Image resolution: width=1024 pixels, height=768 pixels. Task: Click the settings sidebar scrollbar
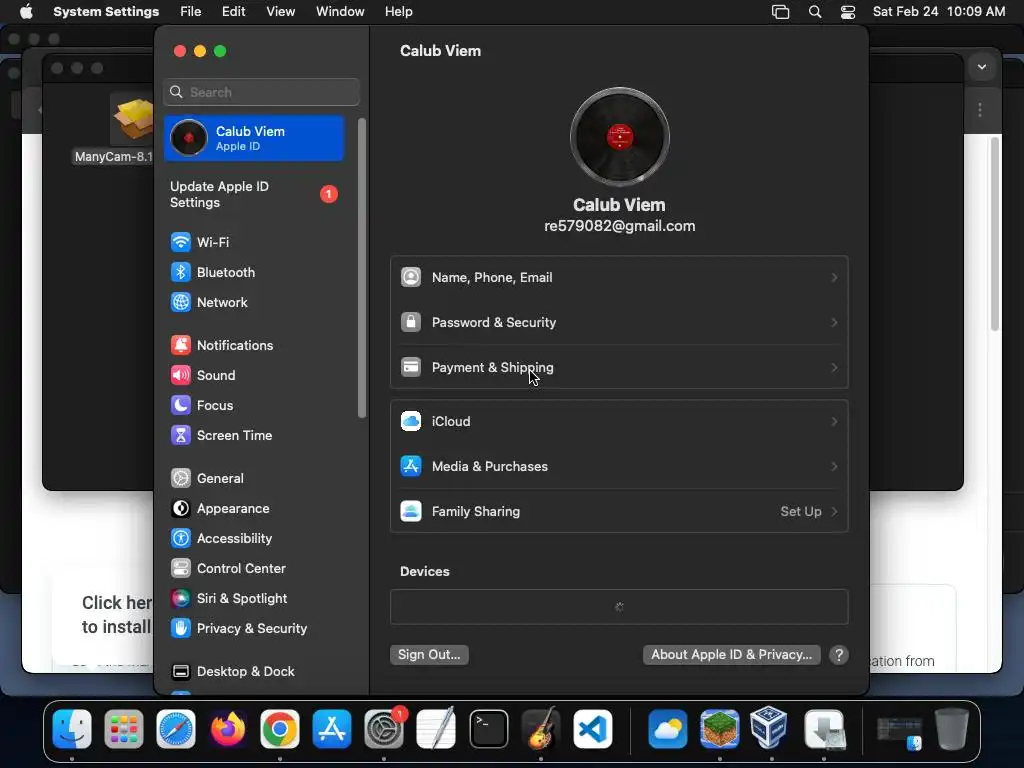point(362,268)
